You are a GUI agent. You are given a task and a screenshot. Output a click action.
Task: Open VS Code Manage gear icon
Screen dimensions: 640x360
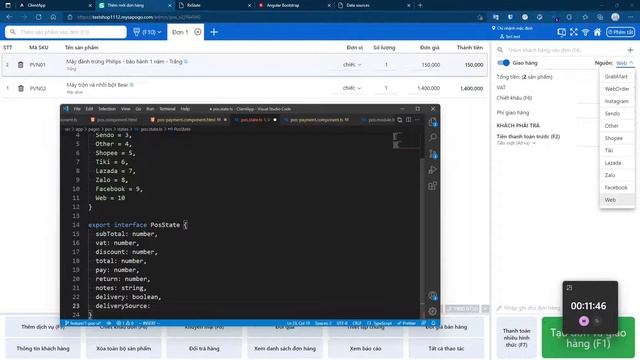pos(433,311)
